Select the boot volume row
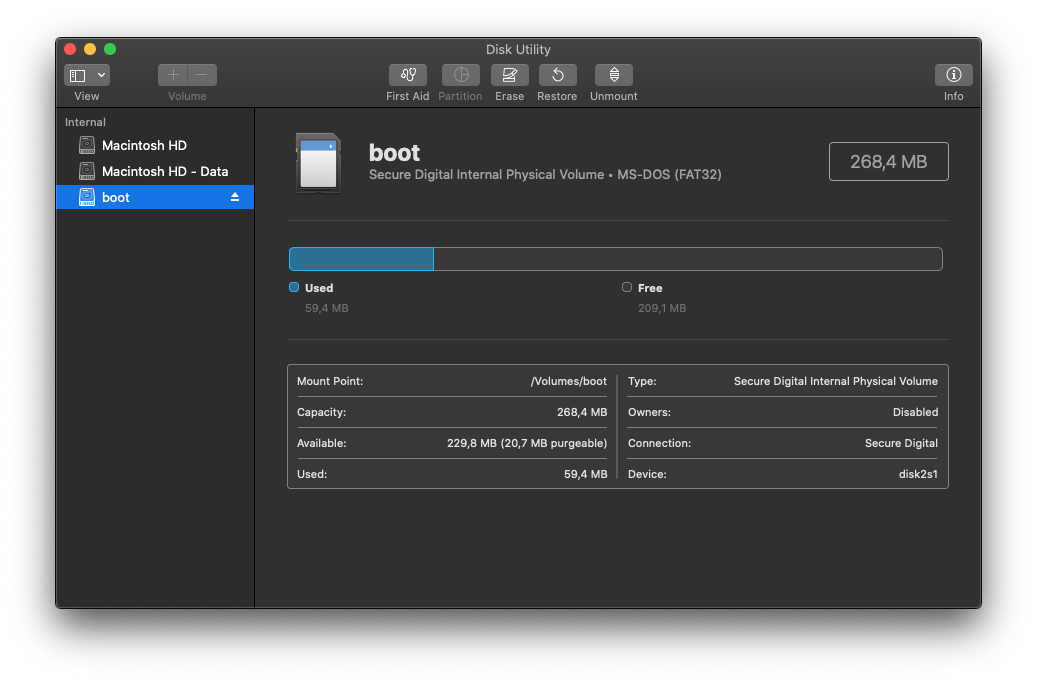Image resolution: width=1037 pixels, height=682 pixels. click(155, 197)
